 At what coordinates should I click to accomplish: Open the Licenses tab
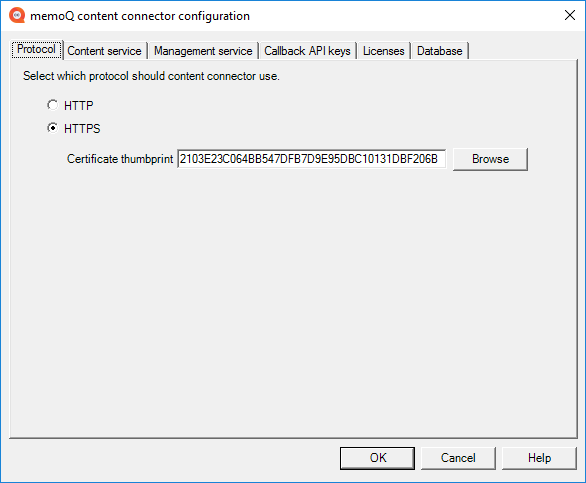tap(383, 51)
